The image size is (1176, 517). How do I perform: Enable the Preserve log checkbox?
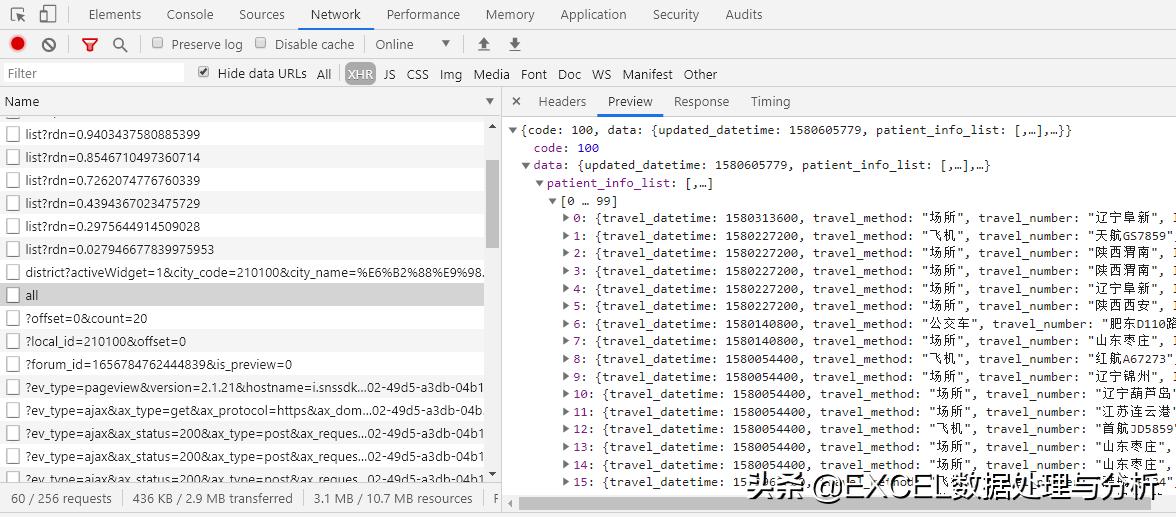[158, 43]
